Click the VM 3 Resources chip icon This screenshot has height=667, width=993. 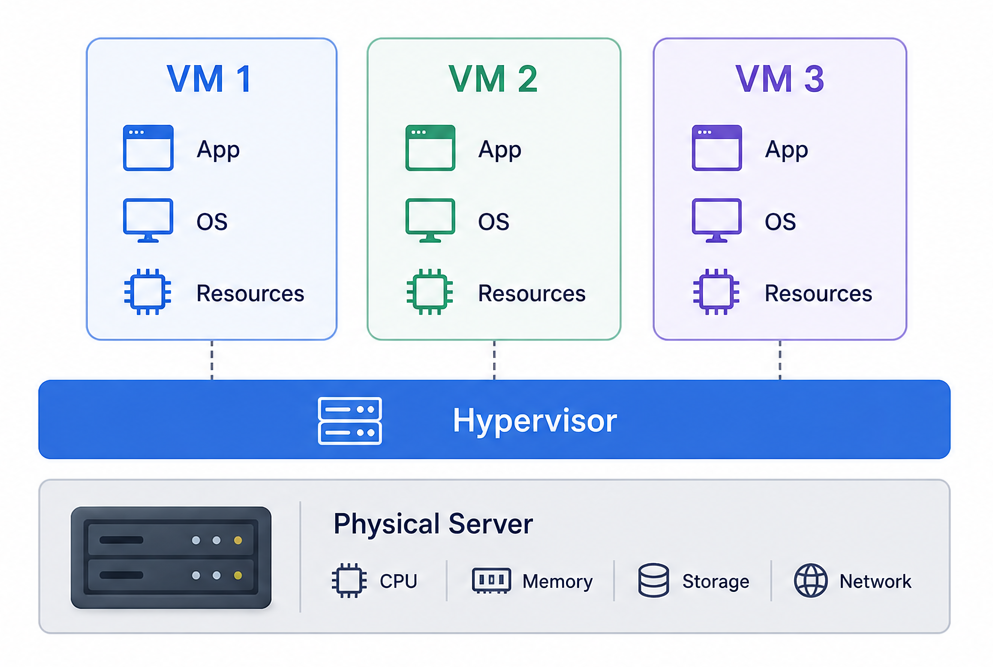[x=716, y=292]
